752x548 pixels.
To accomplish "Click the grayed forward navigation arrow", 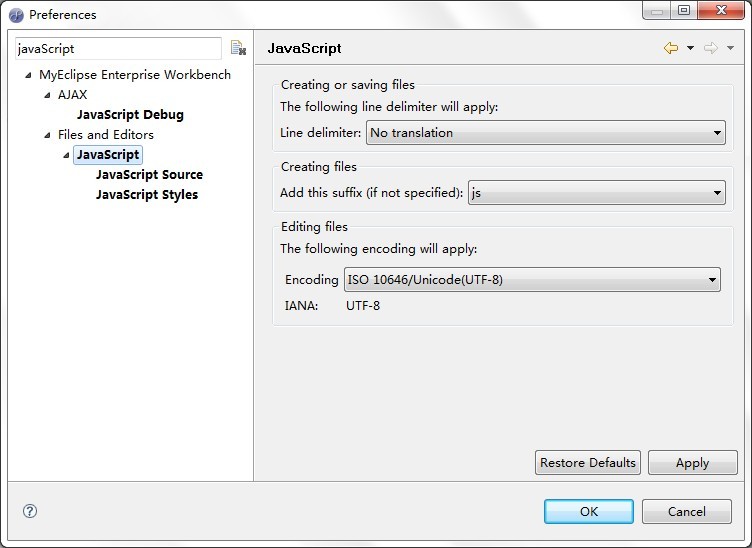I will tap(711, 48).
